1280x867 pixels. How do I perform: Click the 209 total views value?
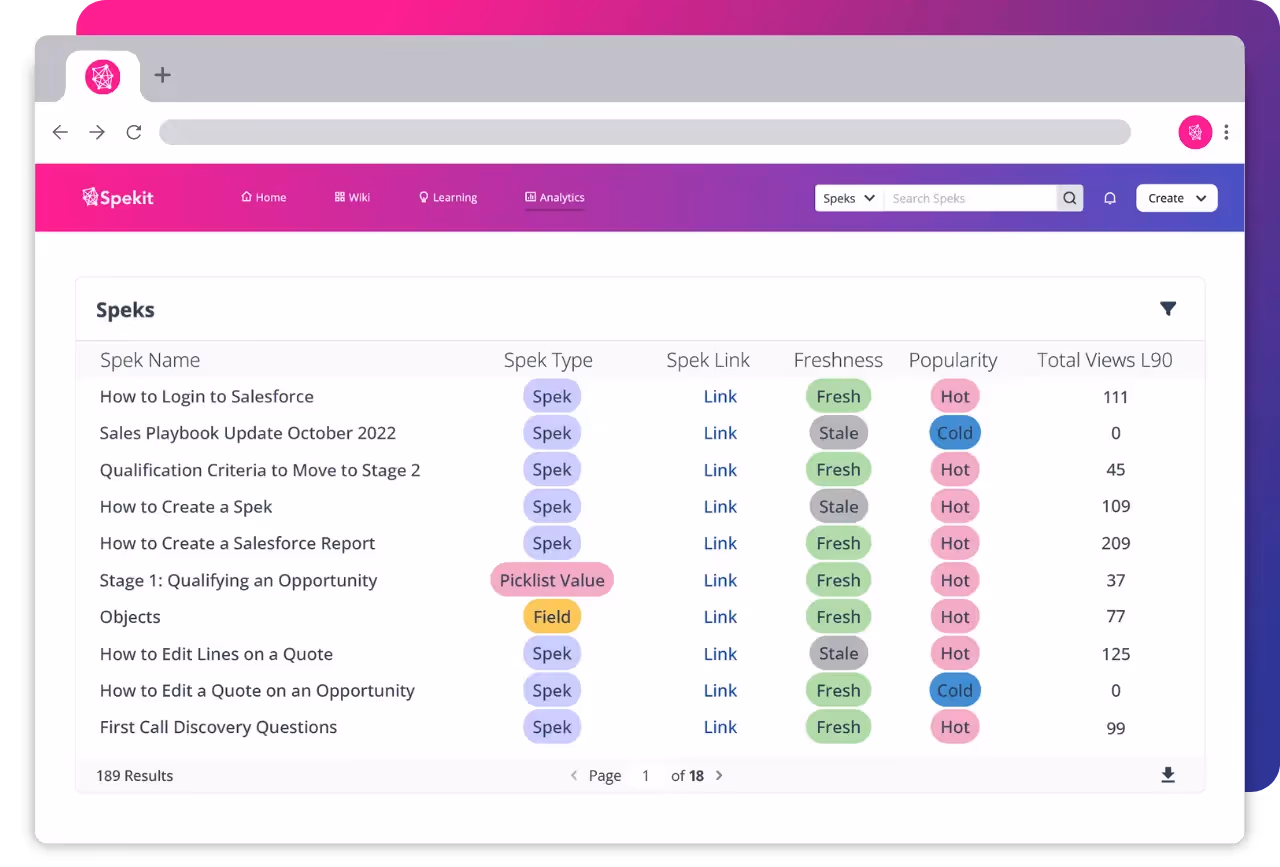(x=1116, y=543)
